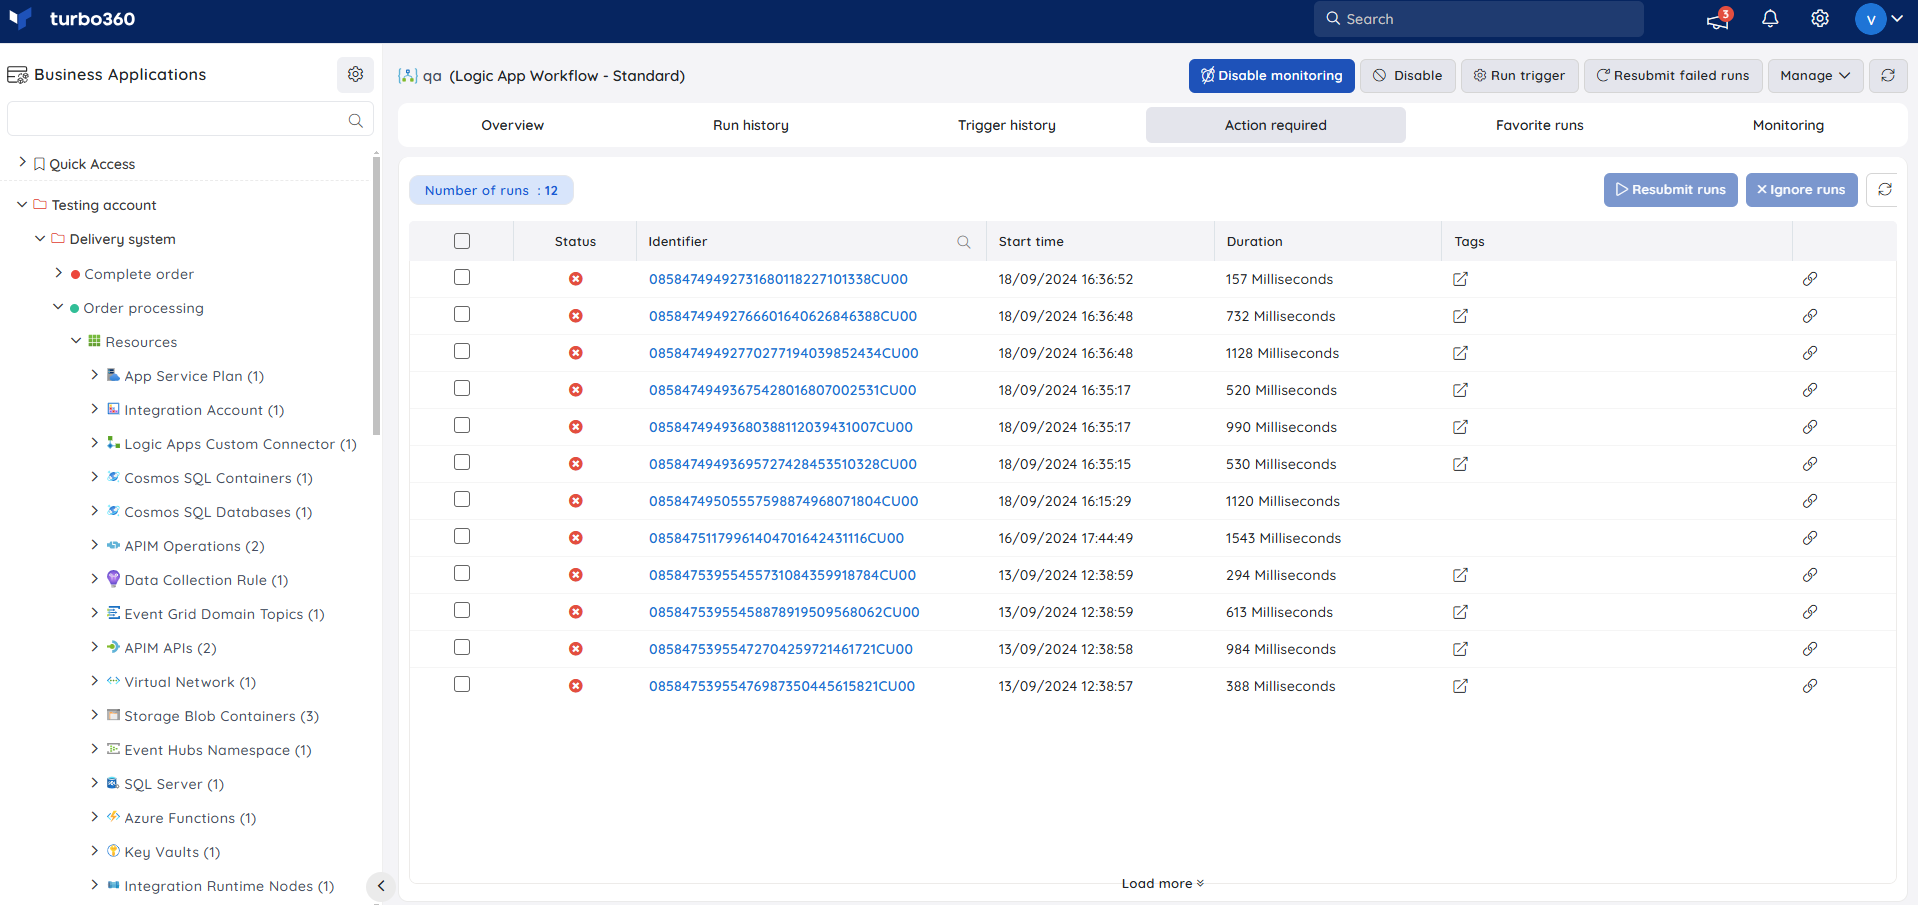Tick checkbox for run ending 338CU00

click(x=461, y=277)
